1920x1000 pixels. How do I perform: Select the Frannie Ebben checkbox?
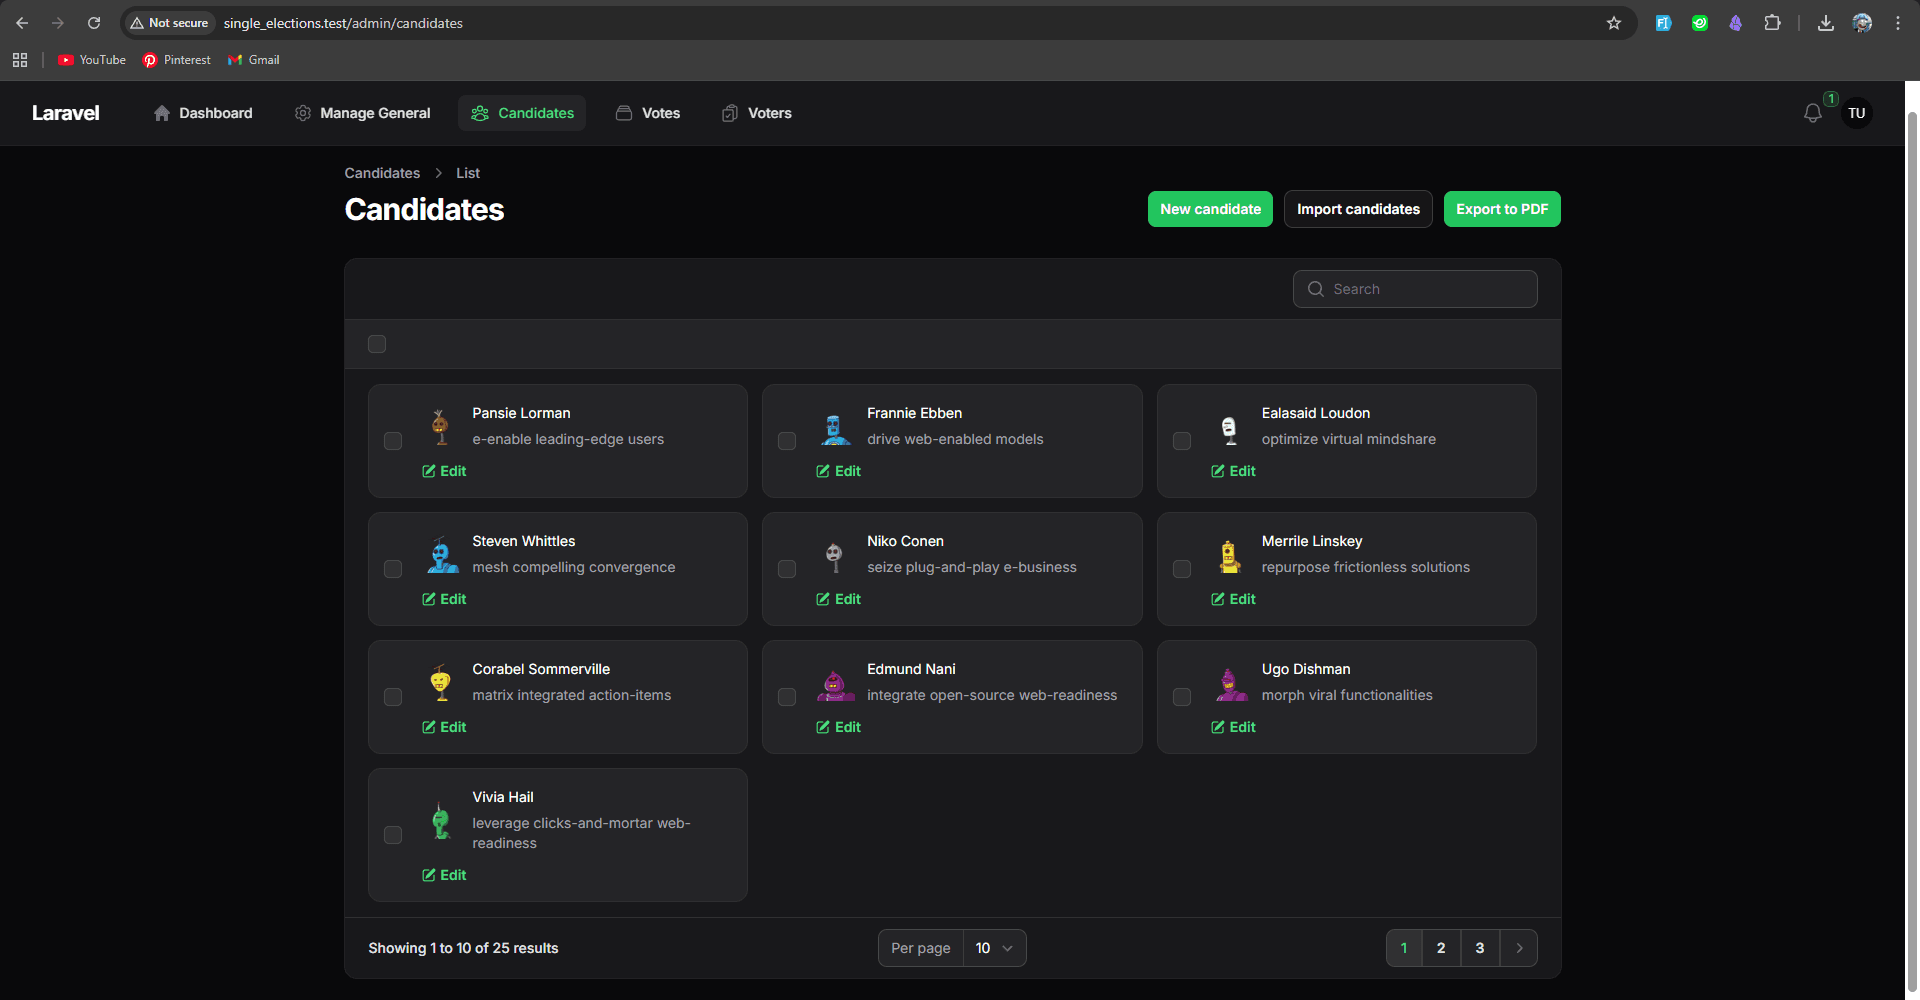click(787, 441)
